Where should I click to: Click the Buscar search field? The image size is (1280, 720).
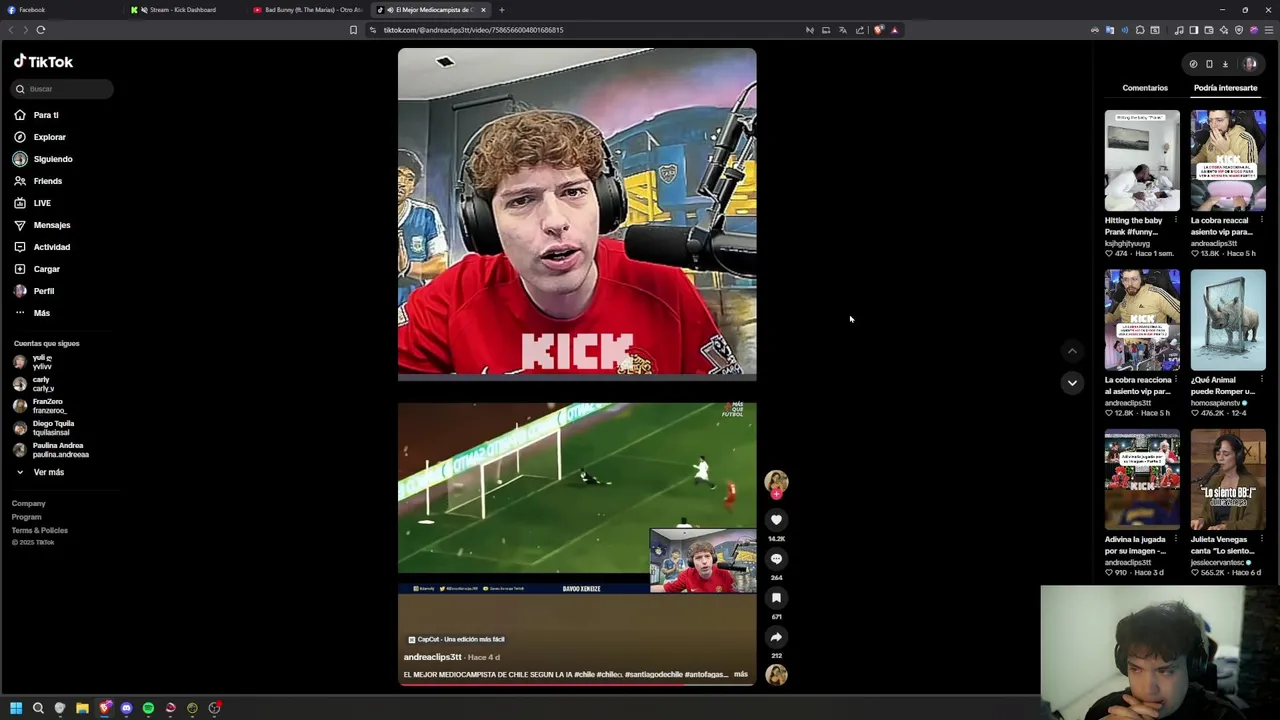62,89
